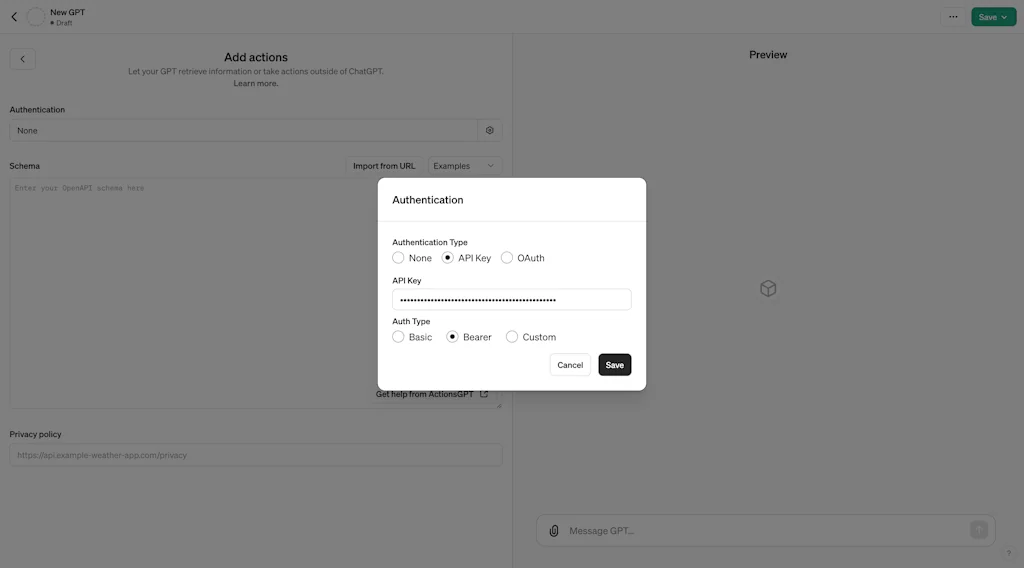Go back using top-left arrow
Viewport: 1024px width, 568px height.
tap(14, 17)
